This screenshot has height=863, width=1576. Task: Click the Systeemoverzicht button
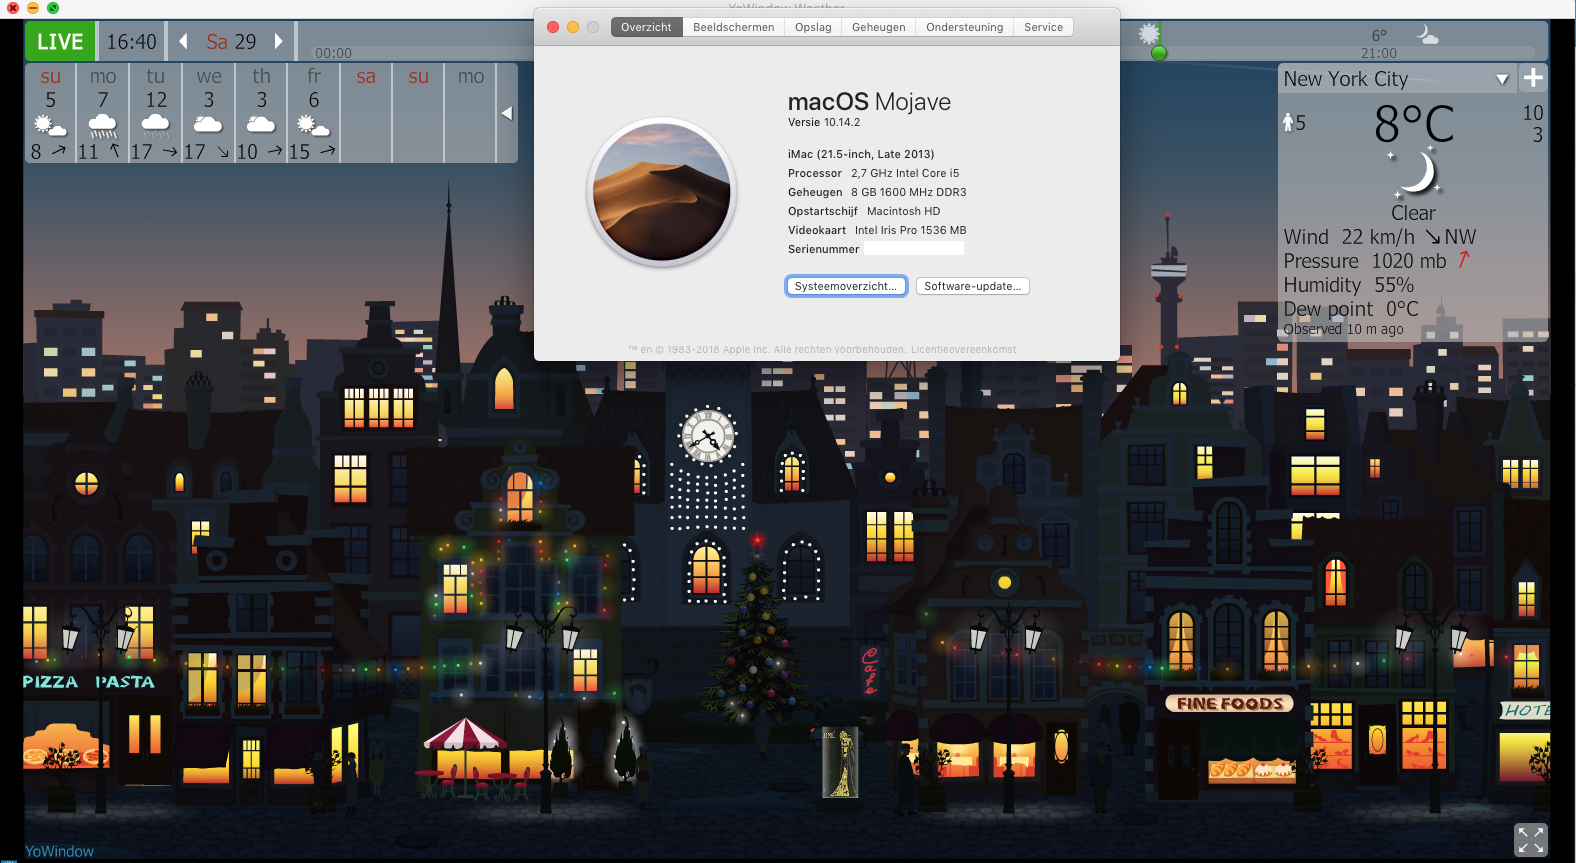pyautogui.click(x=846, y=286)
